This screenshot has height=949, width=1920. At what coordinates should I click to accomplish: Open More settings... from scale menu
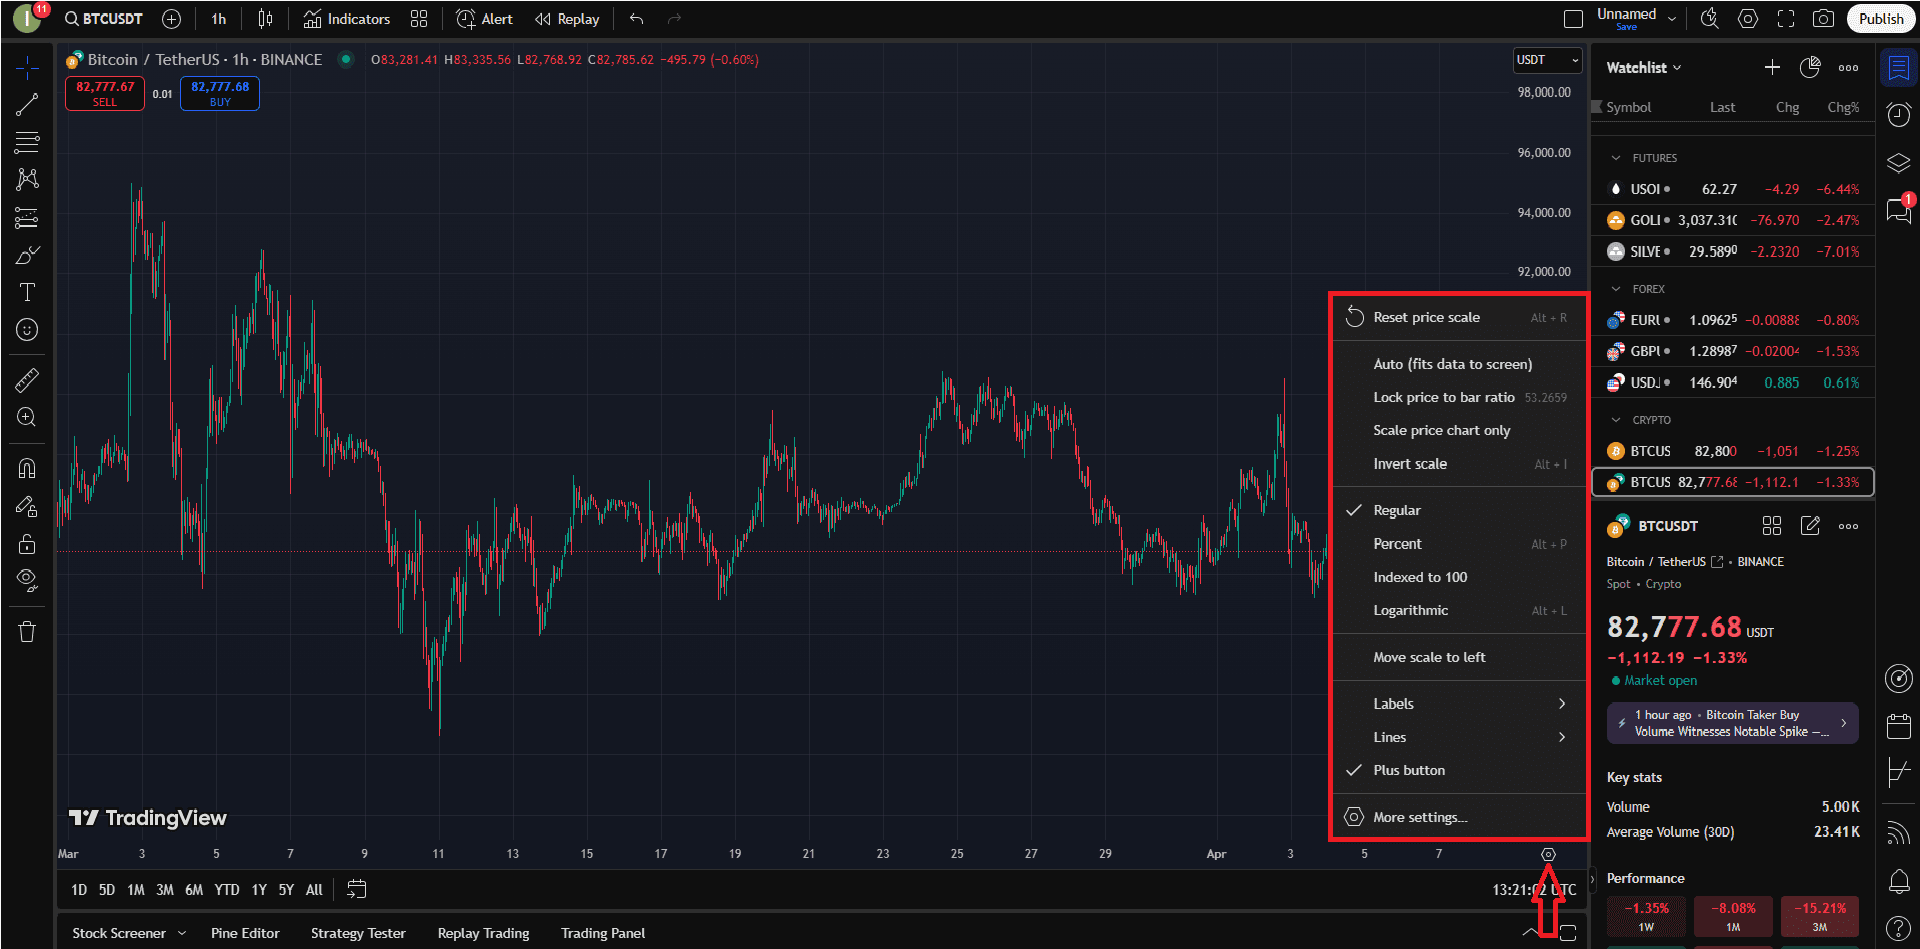coord(1459,817)
